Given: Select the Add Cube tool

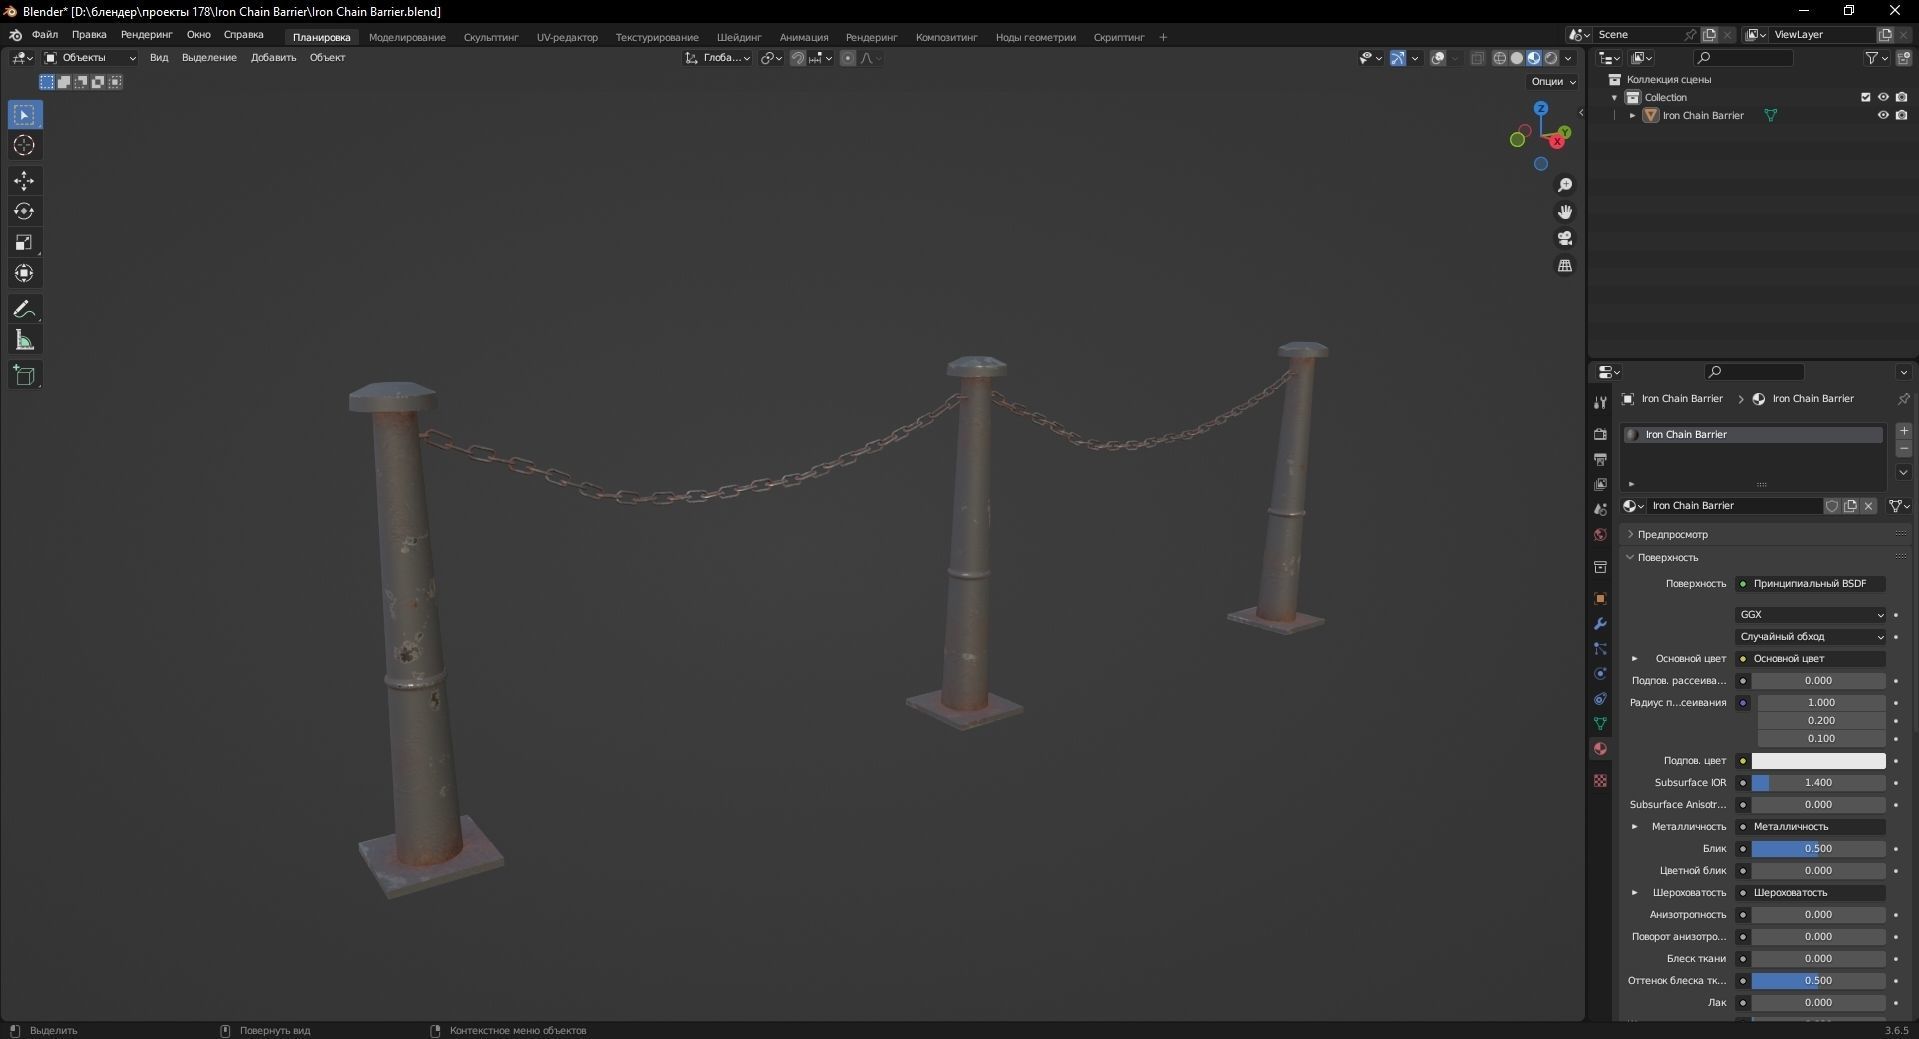Looking at the screenshot, I should [24, 376].
